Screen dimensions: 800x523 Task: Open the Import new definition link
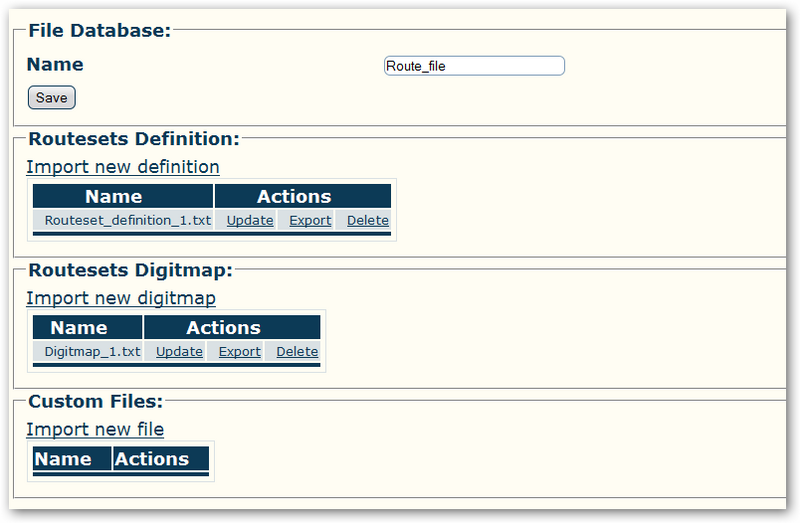pyautogui.click(x=123, y=167)
